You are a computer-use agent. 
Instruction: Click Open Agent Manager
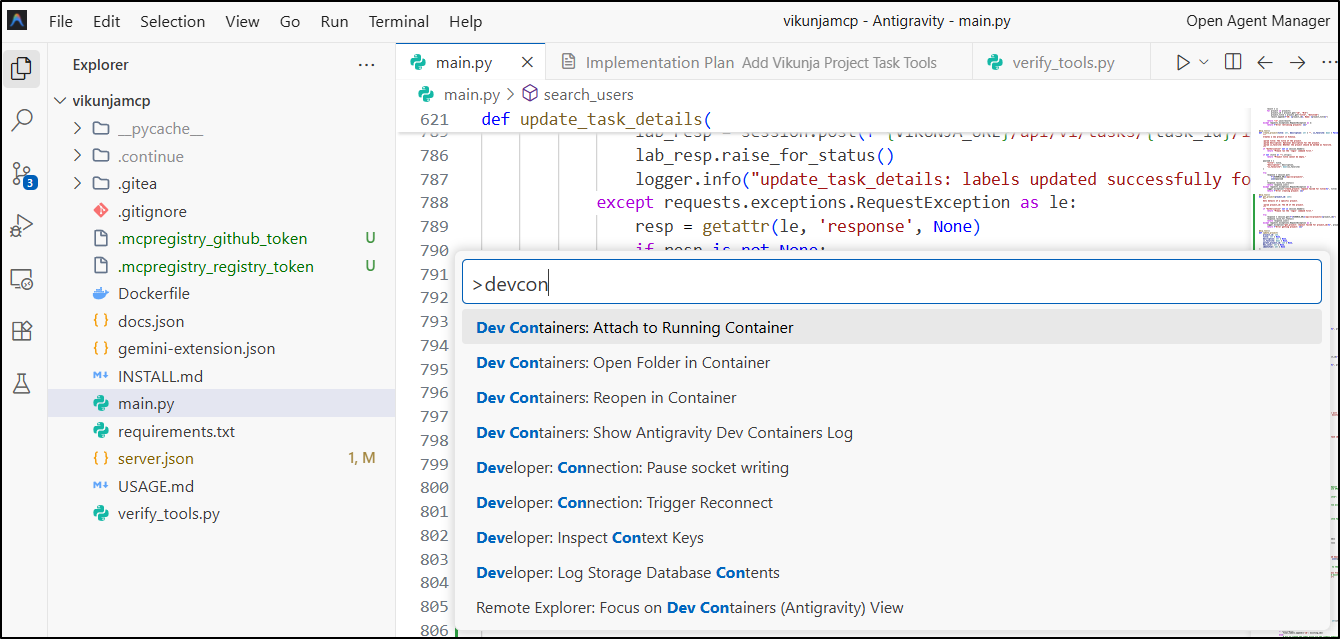coord(1257,21)
